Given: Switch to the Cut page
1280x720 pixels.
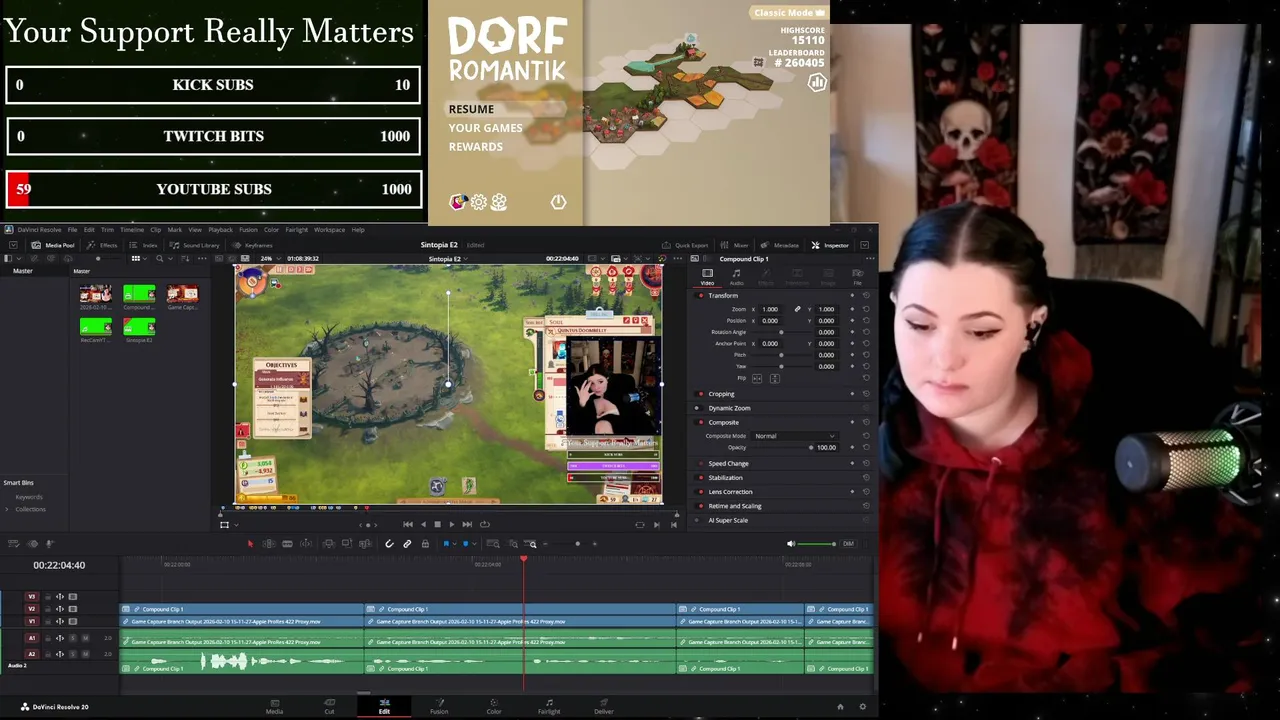Looking at the screenshot, I should coord(329,706).
